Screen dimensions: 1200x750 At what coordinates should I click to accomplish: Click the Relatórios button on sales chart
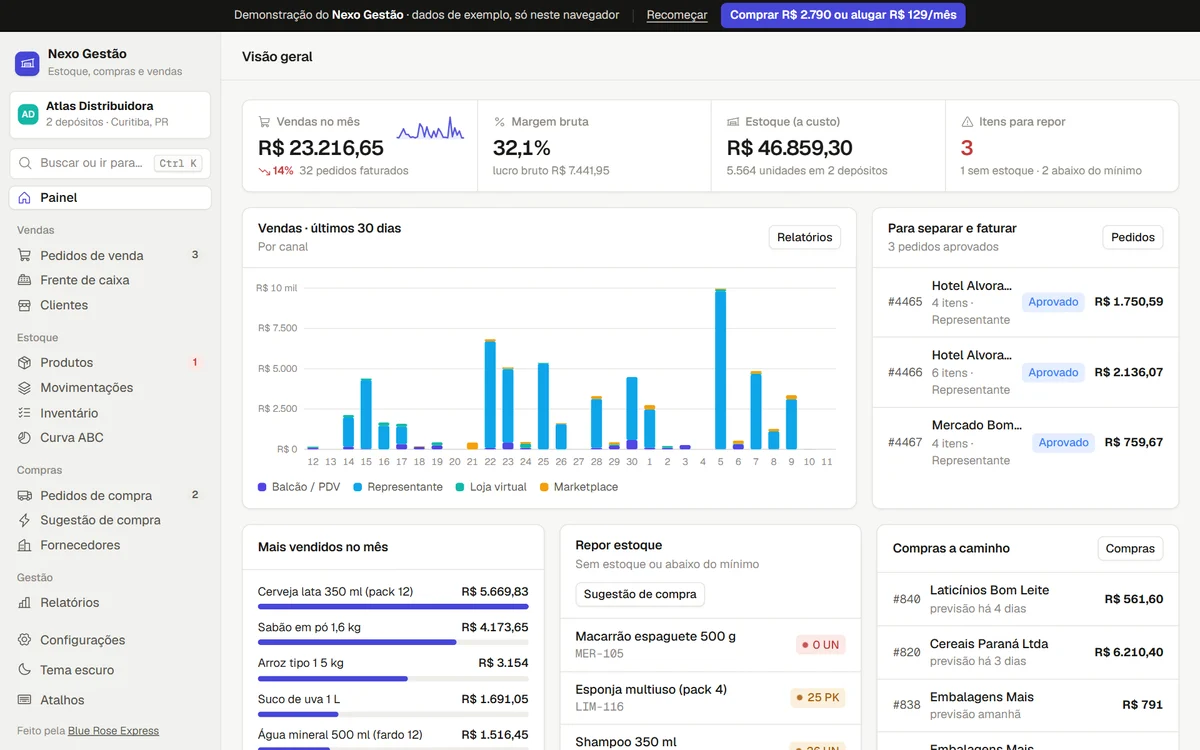pyautogui.click(x=805, y=237)
